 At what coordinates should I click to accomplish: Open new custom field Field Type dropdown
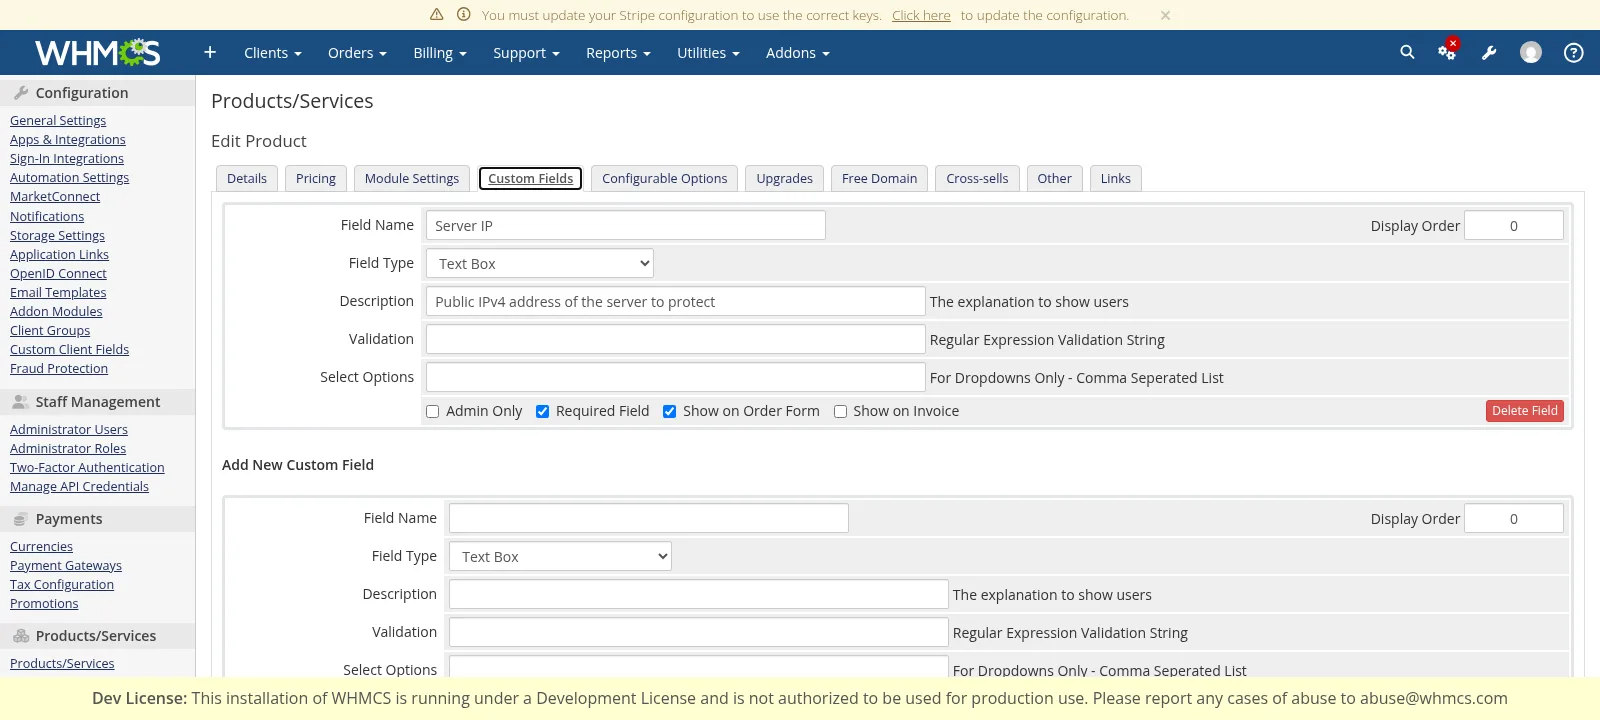pyautogui.click(x=560, y=557)
